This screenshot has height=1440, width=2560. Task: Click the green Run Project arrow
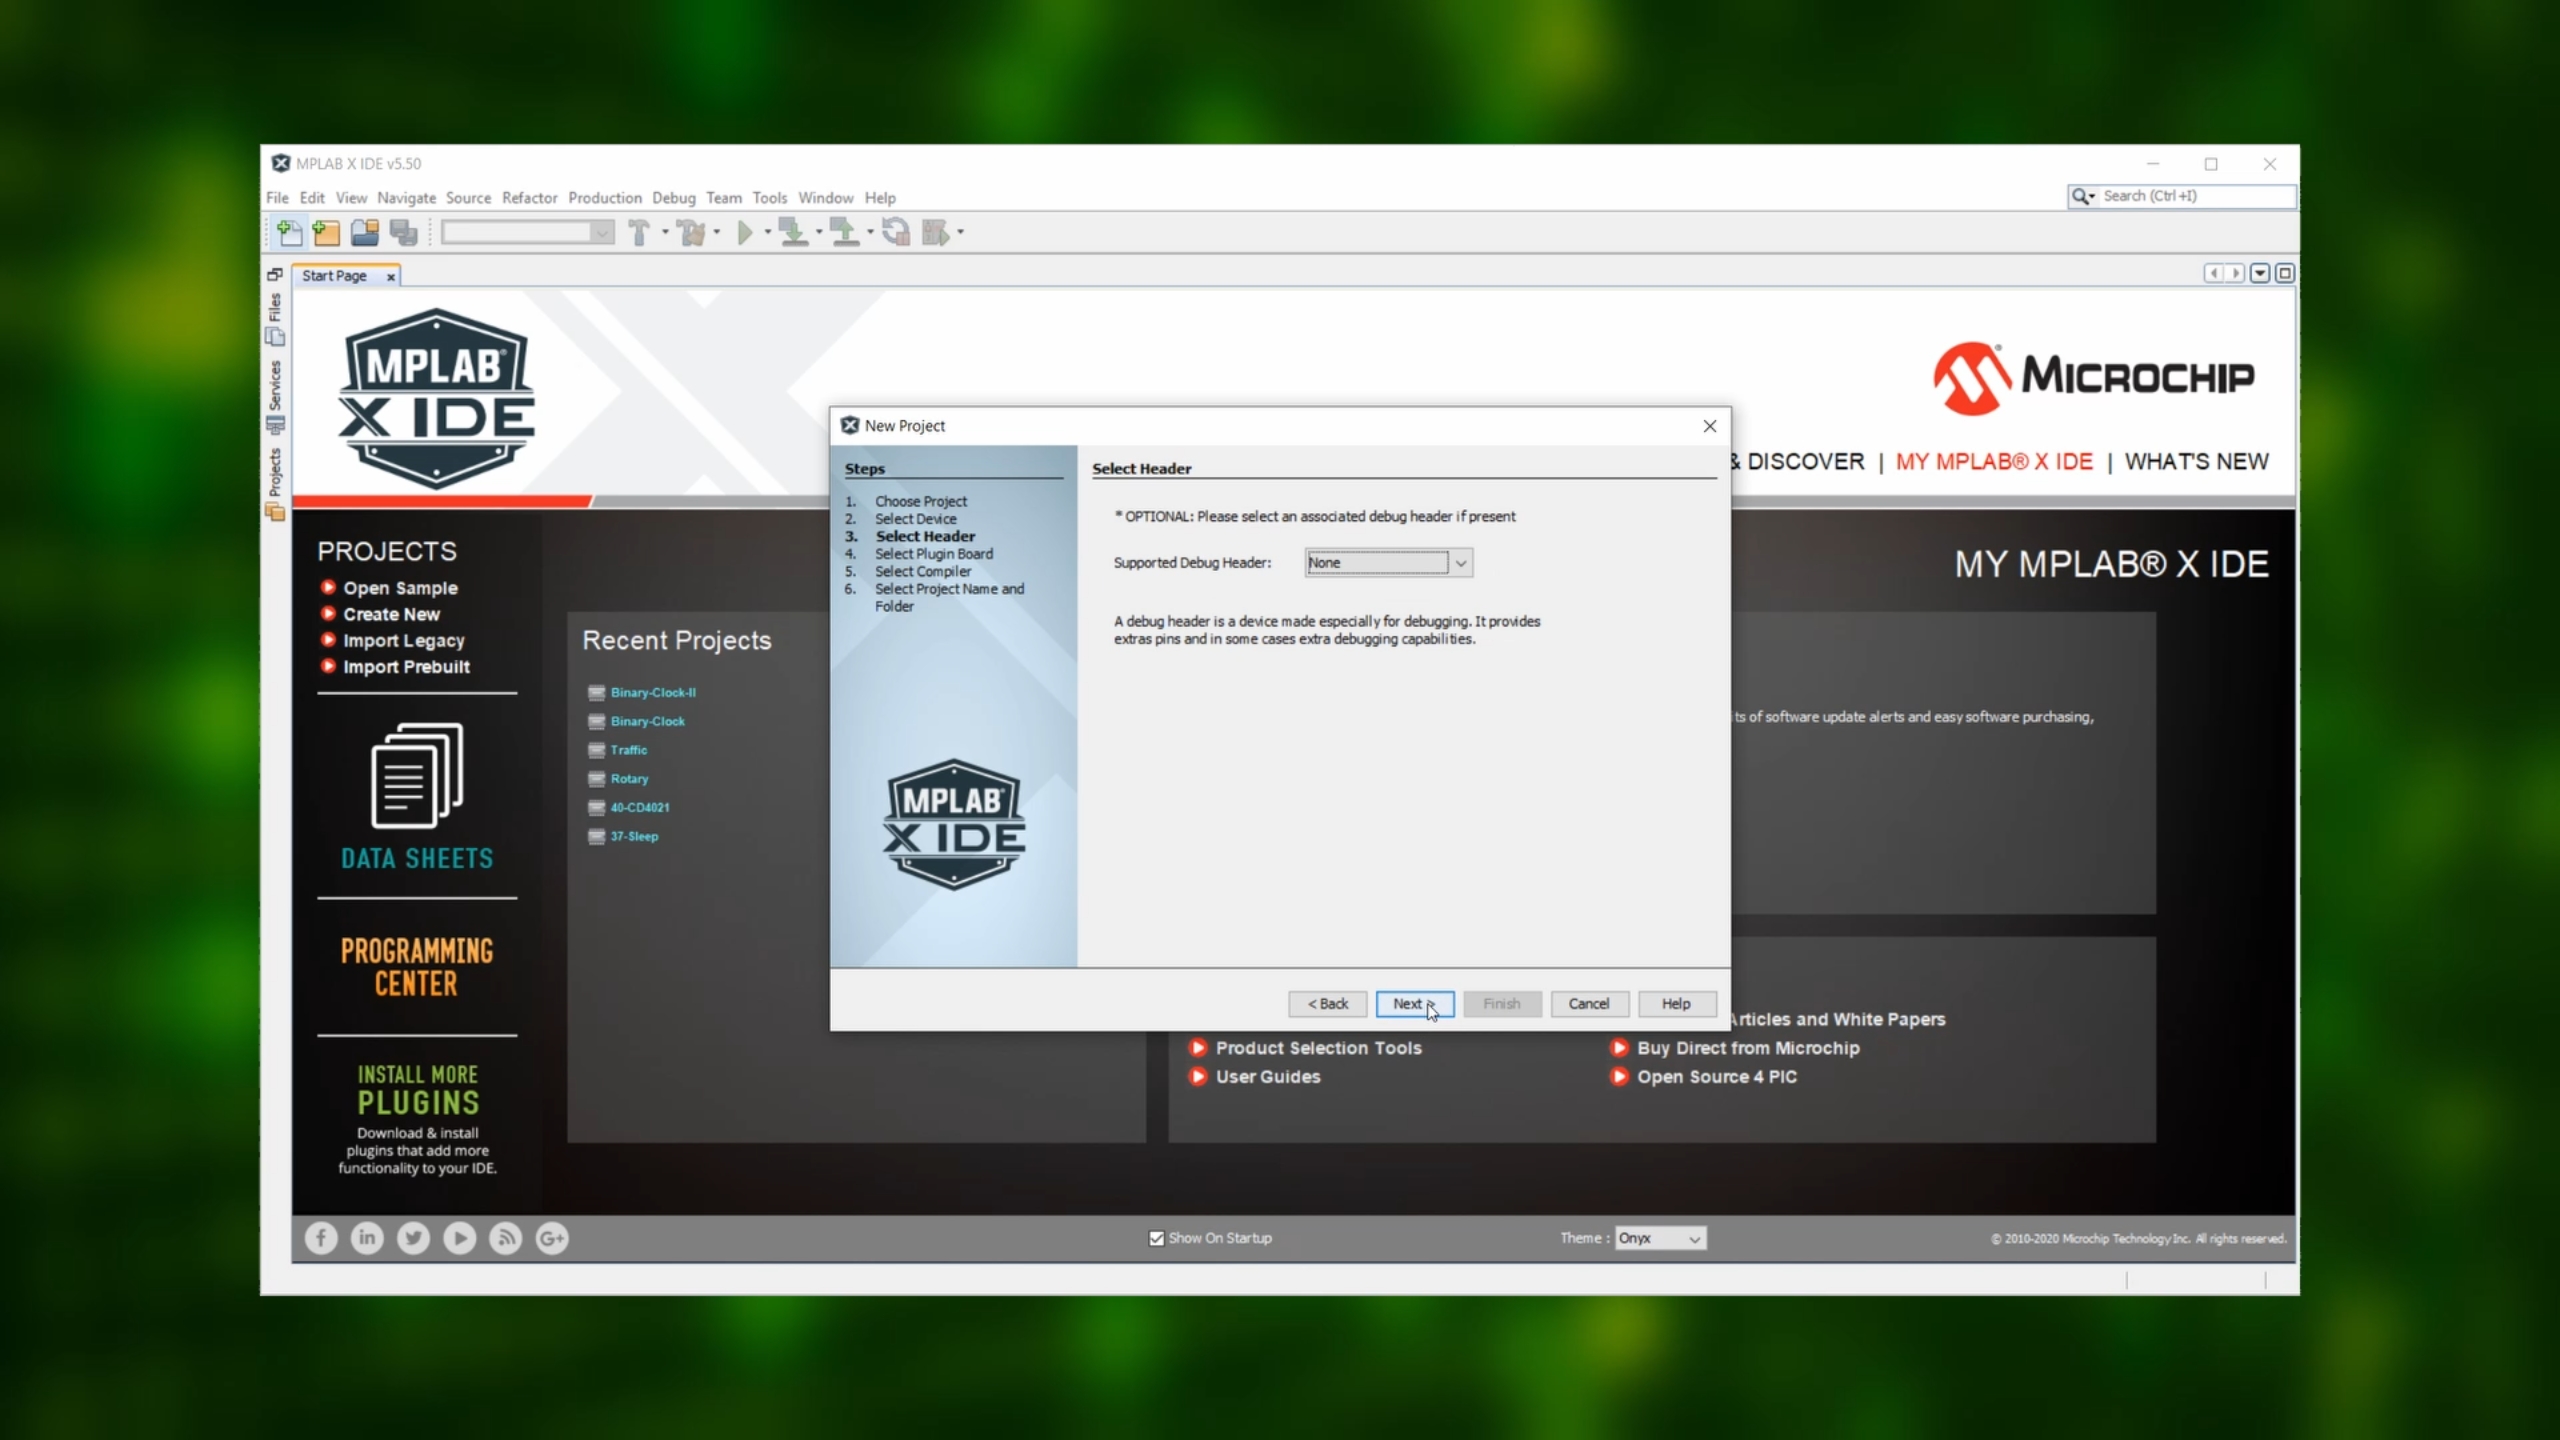point(745,233)
